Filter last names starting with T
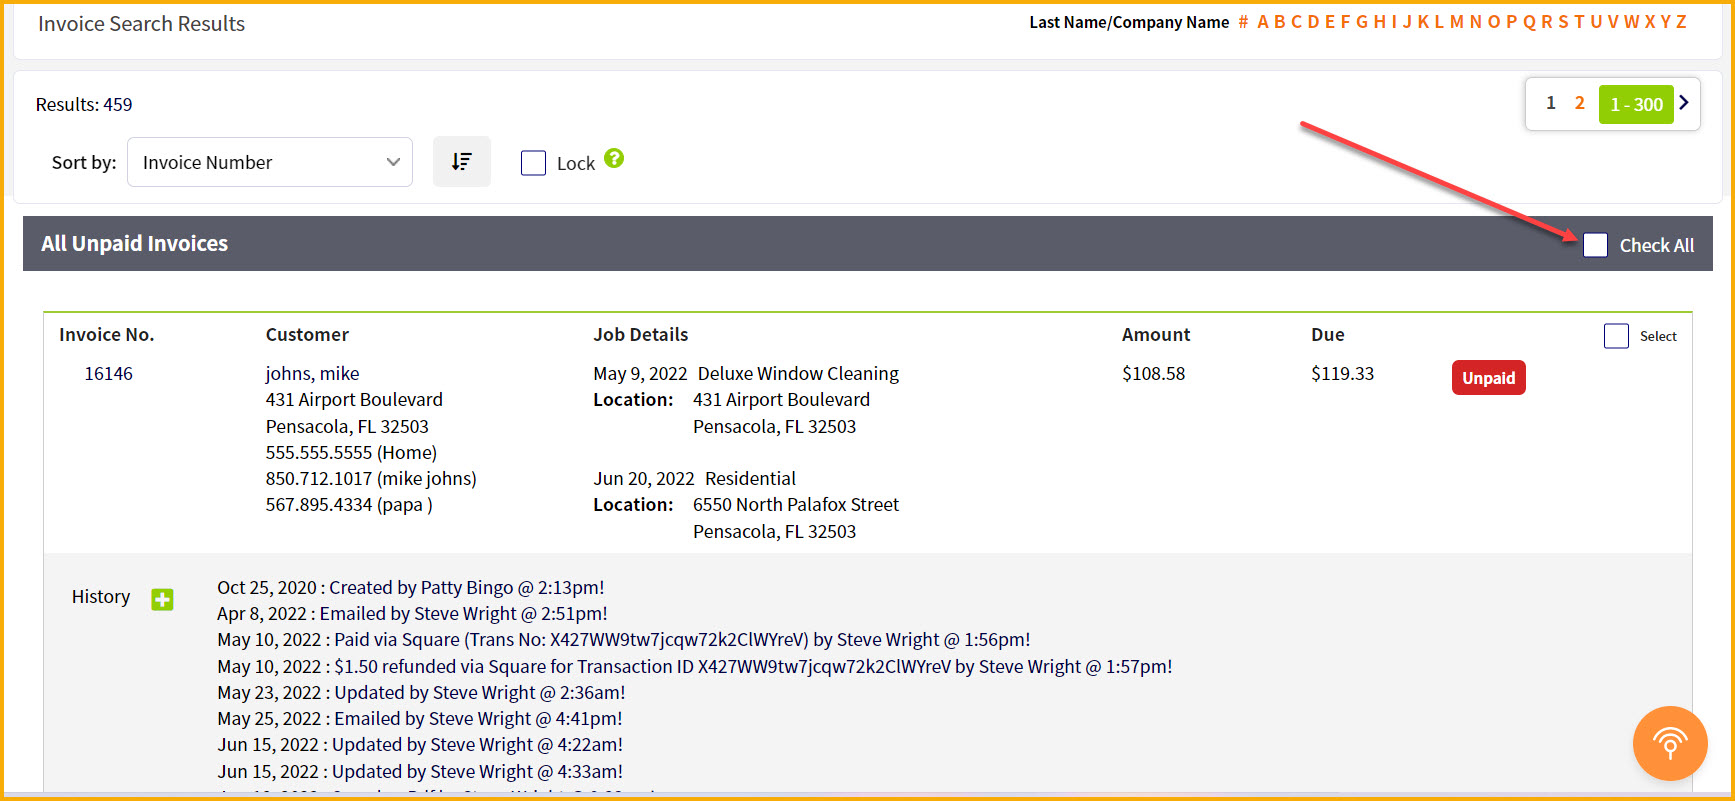Viewport: 1735px width, 801px height. (x=1579, y=22)
